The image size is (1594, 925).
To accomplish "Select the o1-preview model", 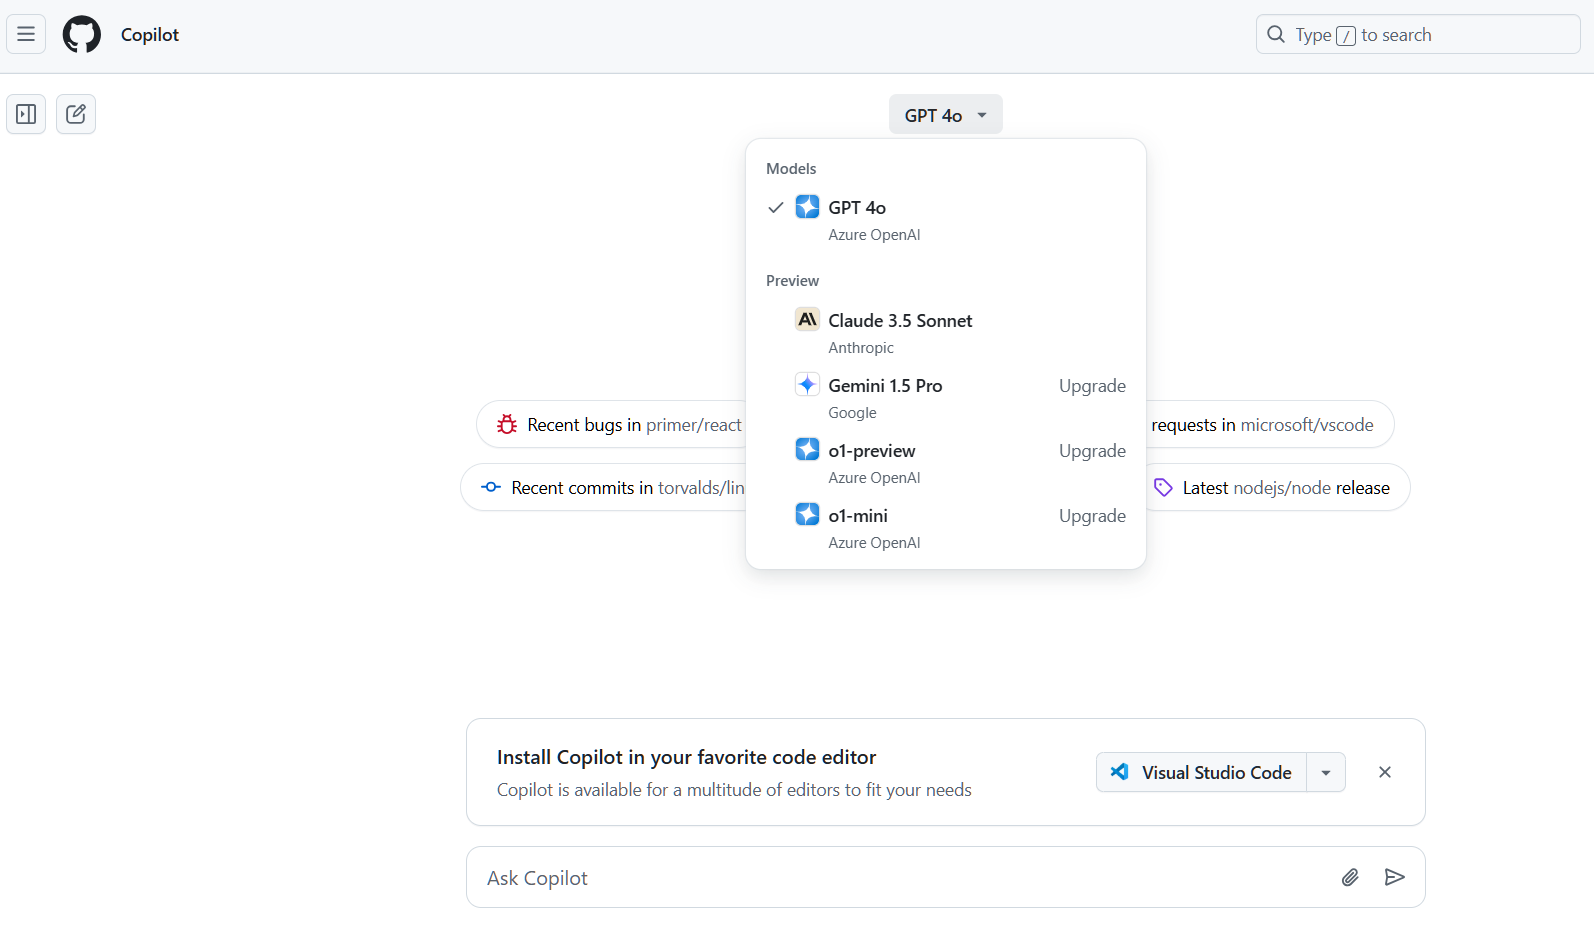I will click(946, 463).
